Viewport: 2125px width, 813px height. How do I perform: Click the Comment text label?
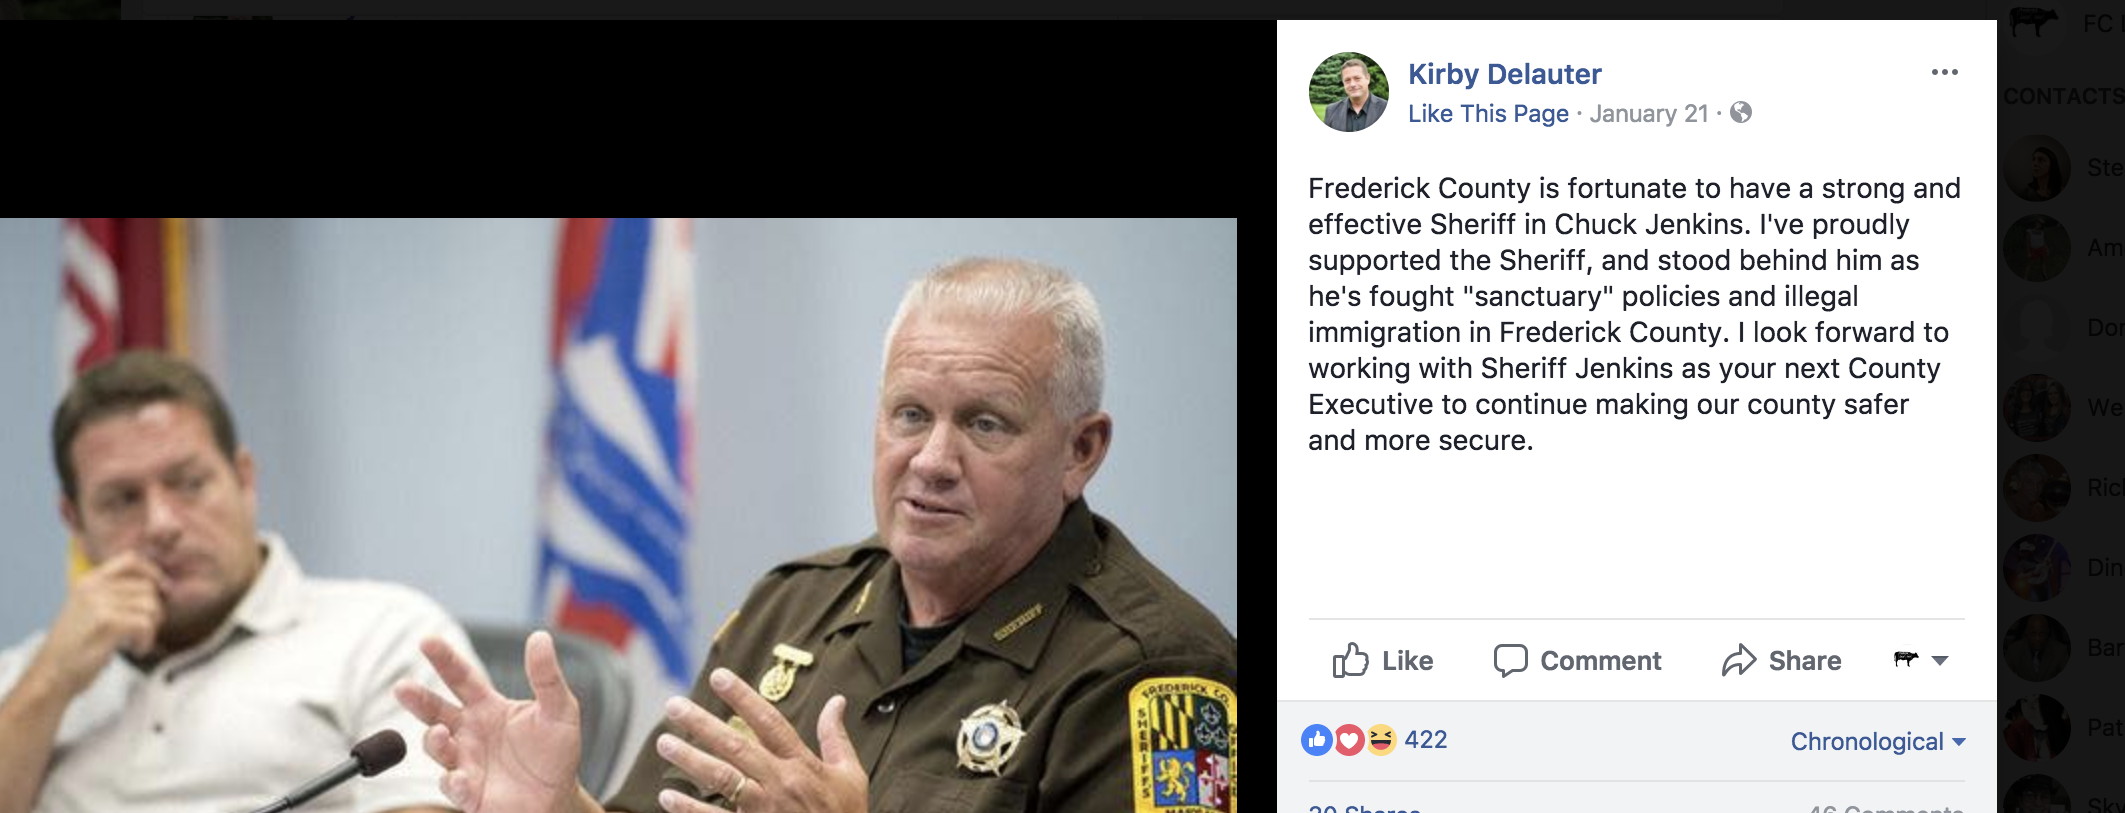pyautogui.click(x=1601, y=661)
